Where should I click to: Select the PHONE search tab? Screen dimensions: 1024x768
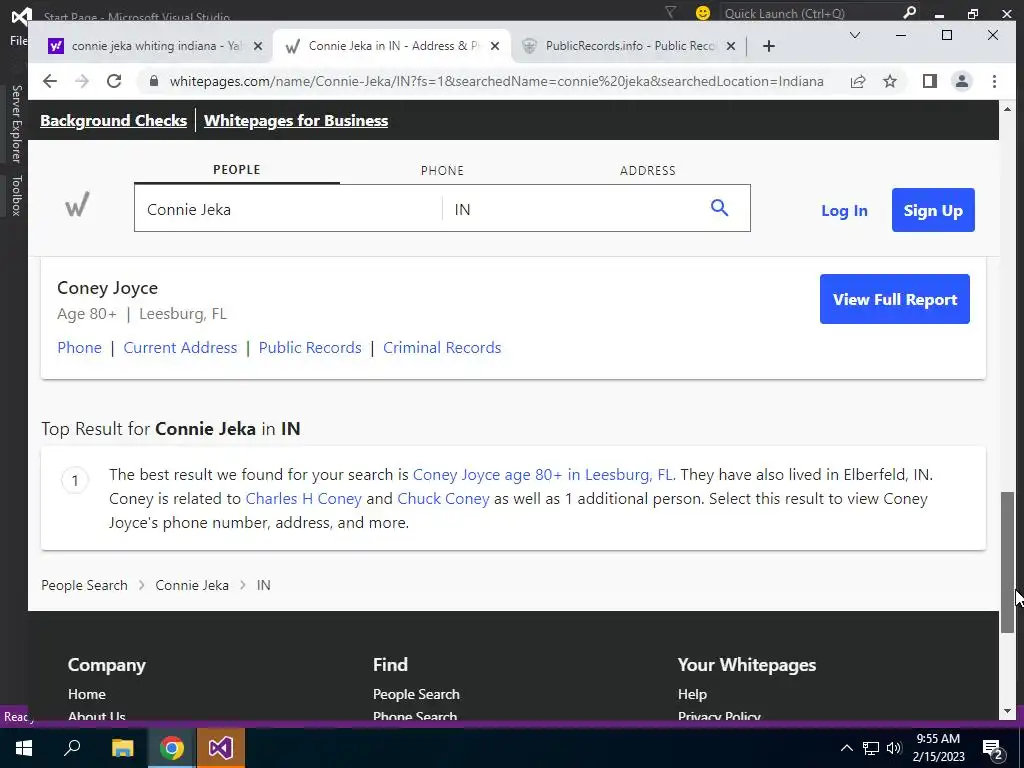442,170
